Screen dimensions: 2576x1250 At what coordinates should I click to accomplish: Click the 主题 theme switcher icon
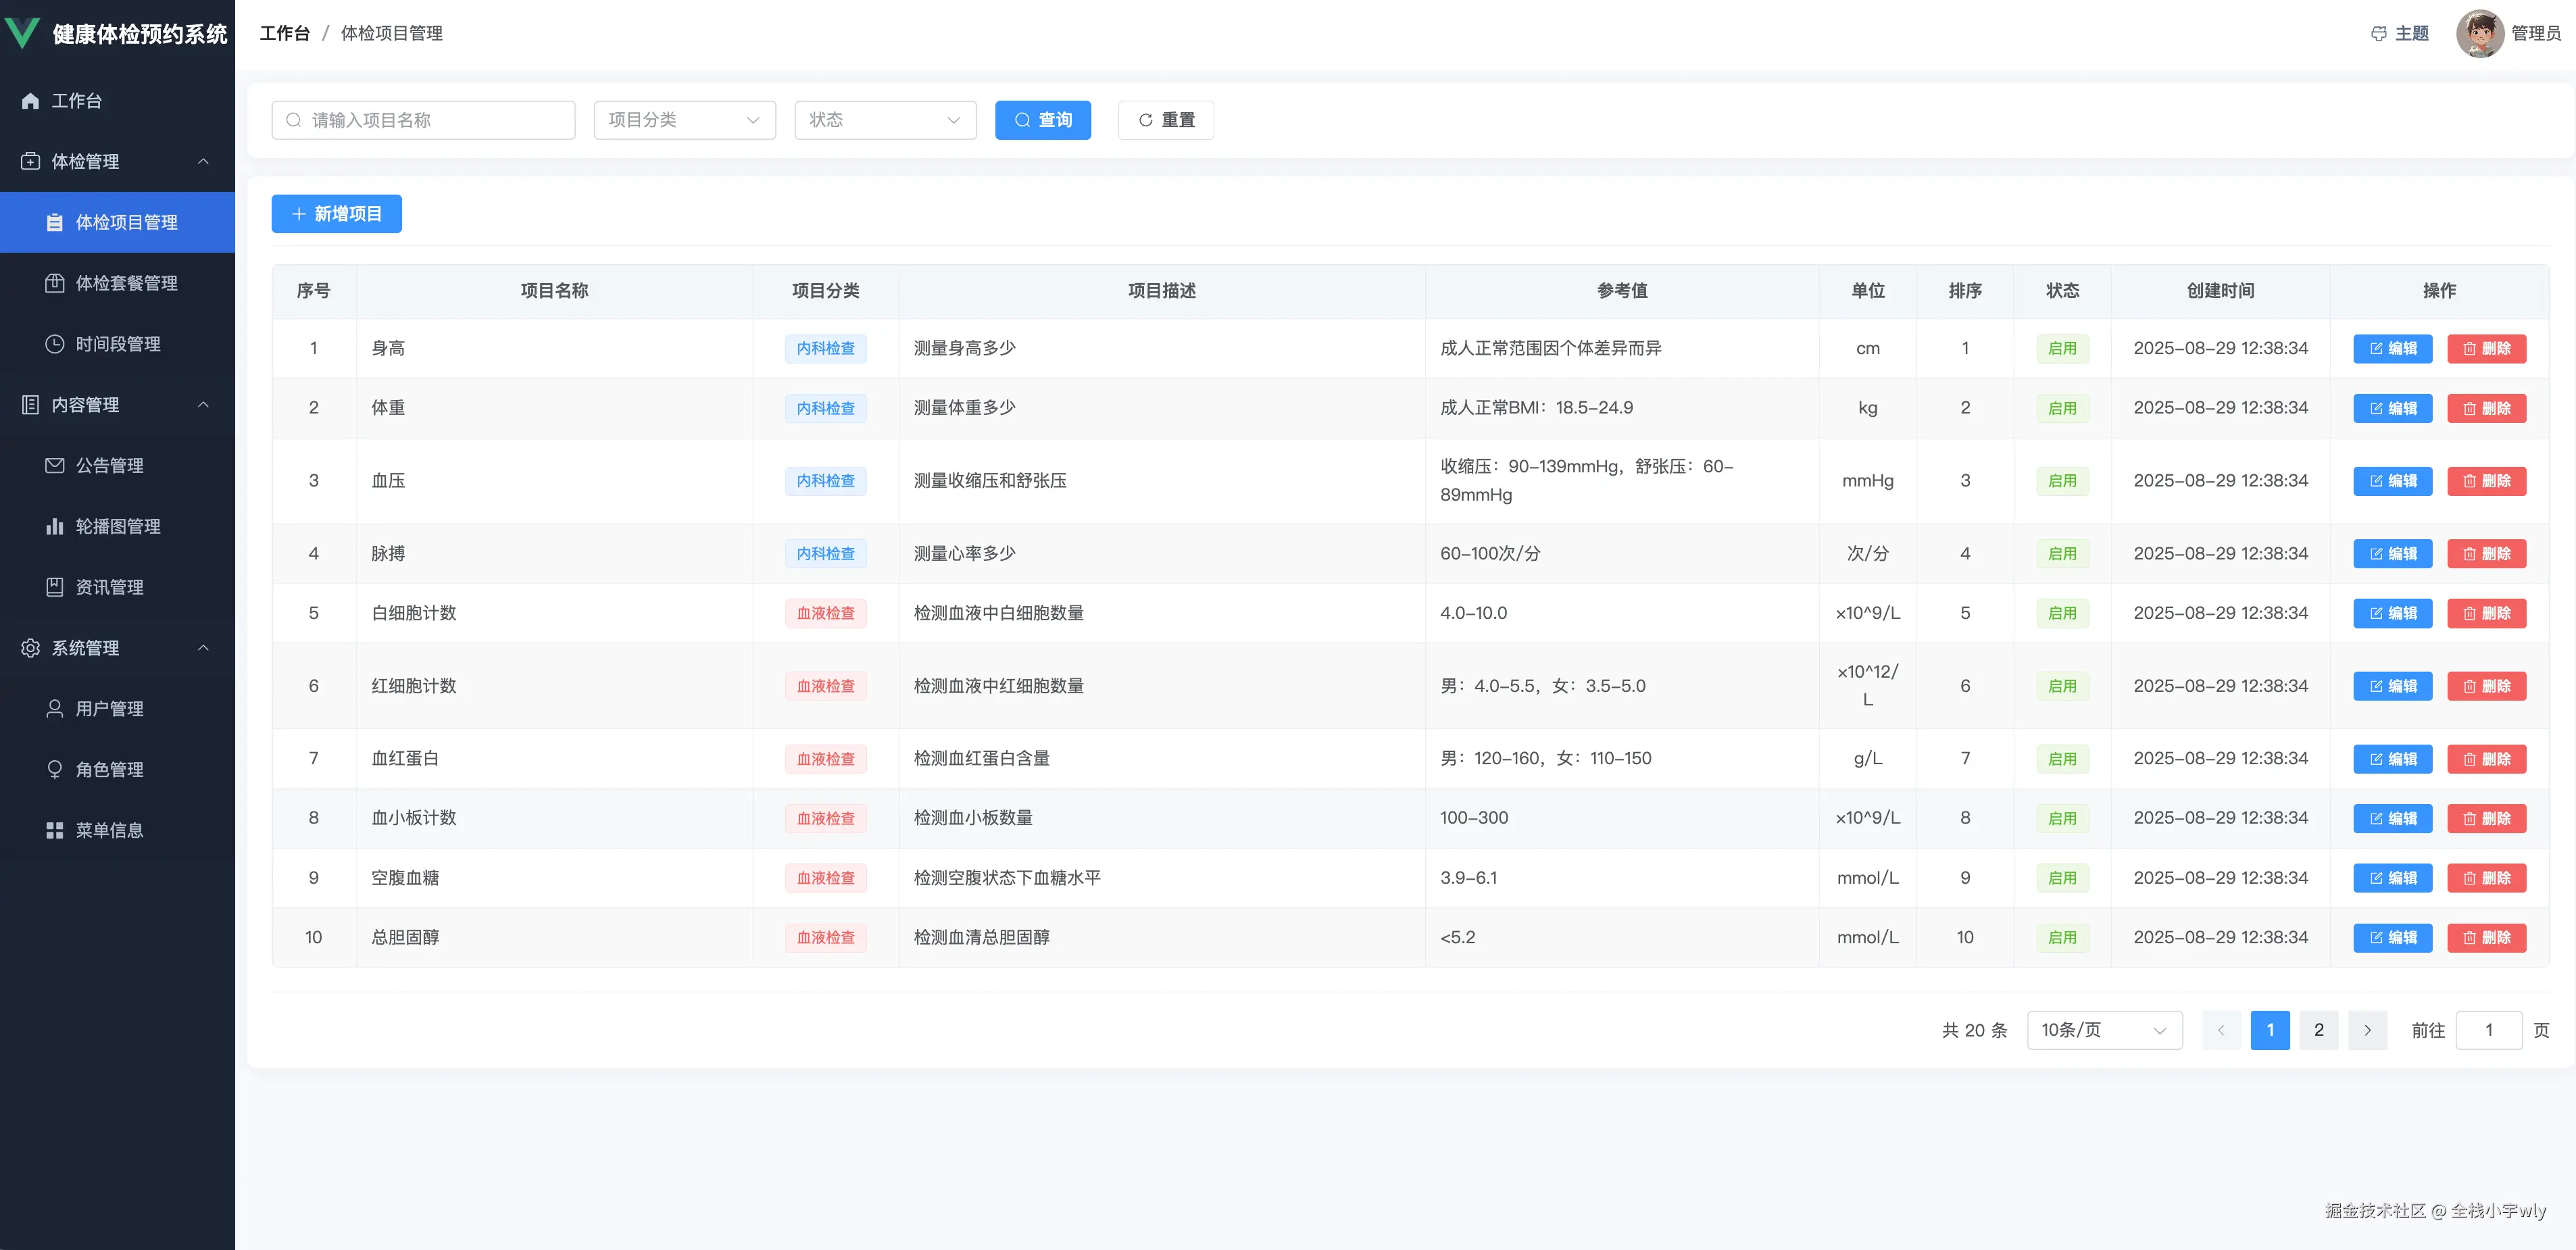point(2378,33)
